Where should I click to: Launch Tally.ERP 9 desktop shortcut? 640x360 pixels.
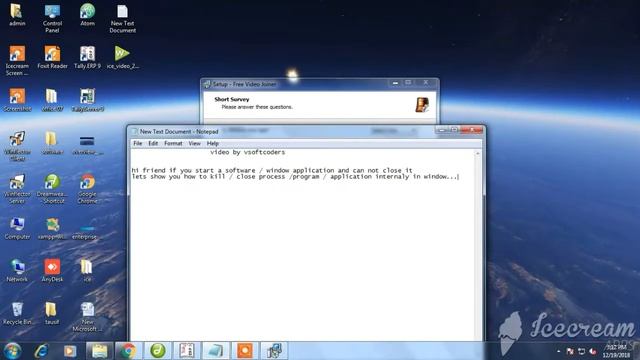pyautogui.click(x=87, y=57)
